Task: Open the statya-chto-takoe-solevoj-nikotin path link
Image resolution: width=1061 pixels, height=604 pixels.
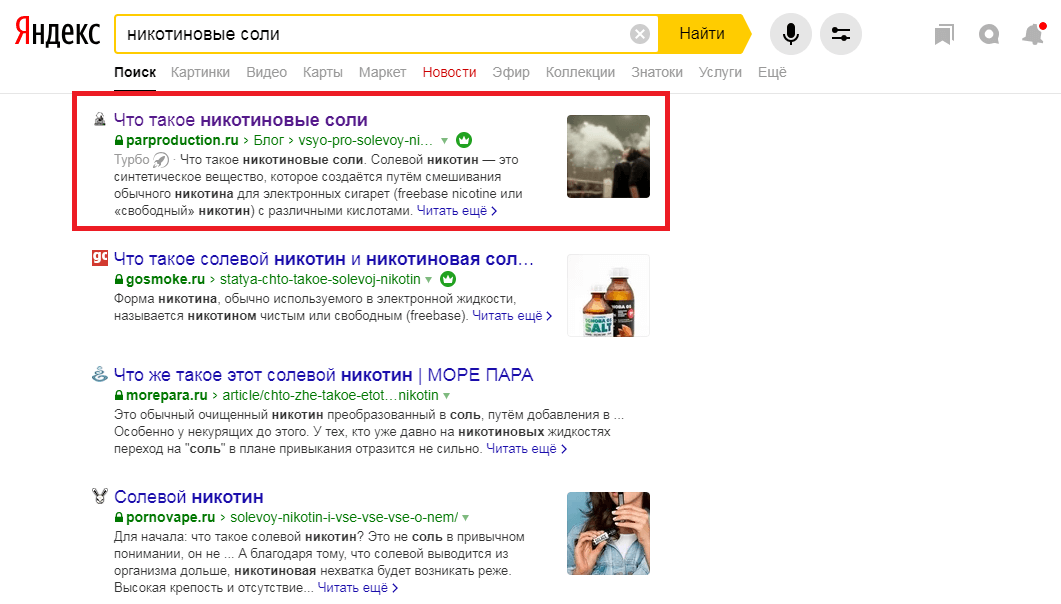Action: coord(320,279)
